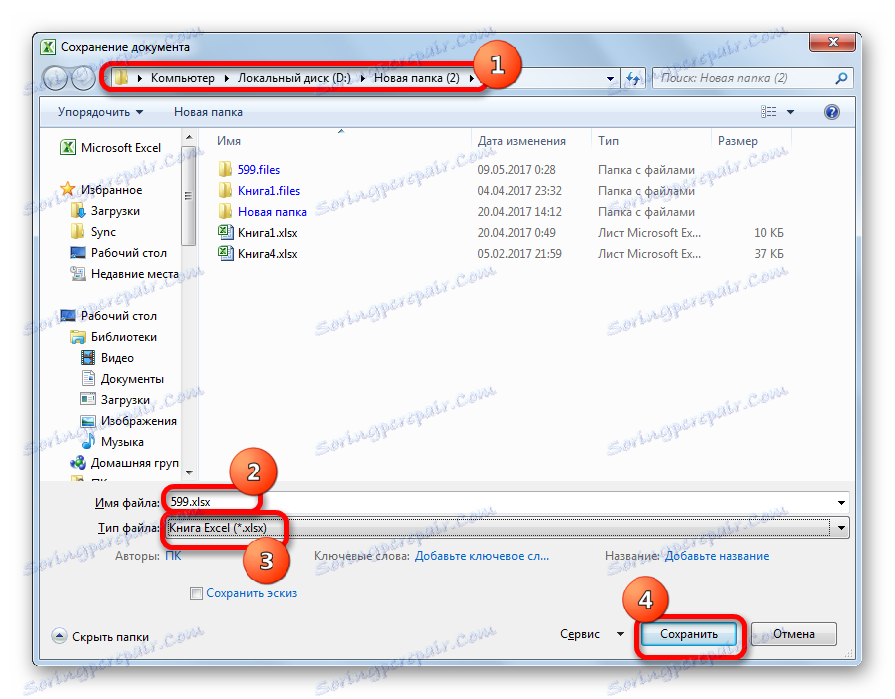Viewport: 895px width, 699px height.
Task: Click Компьютер in the breadcrumb path
Action: (183, 78)
